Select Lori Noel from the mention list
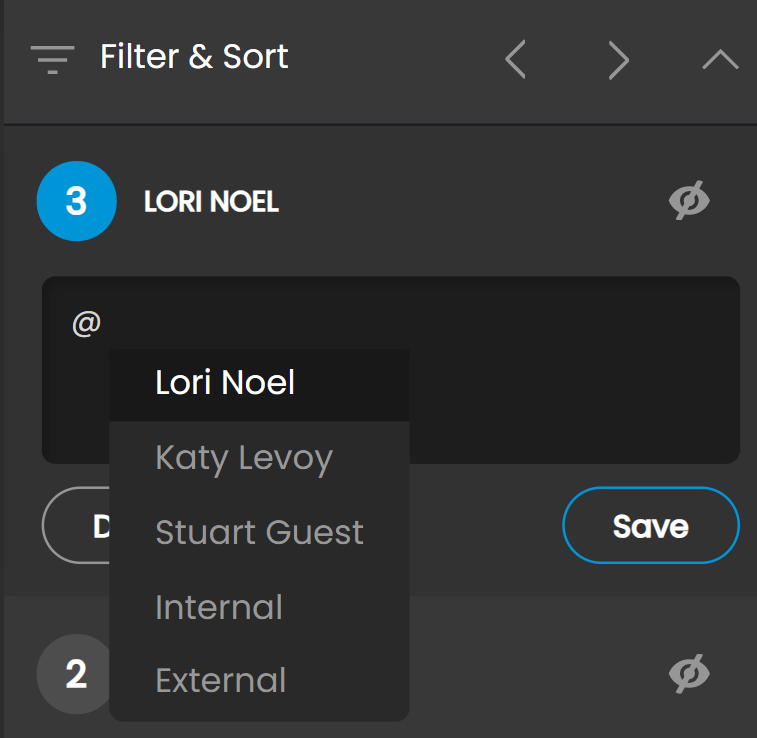 [x=225, y=383]
